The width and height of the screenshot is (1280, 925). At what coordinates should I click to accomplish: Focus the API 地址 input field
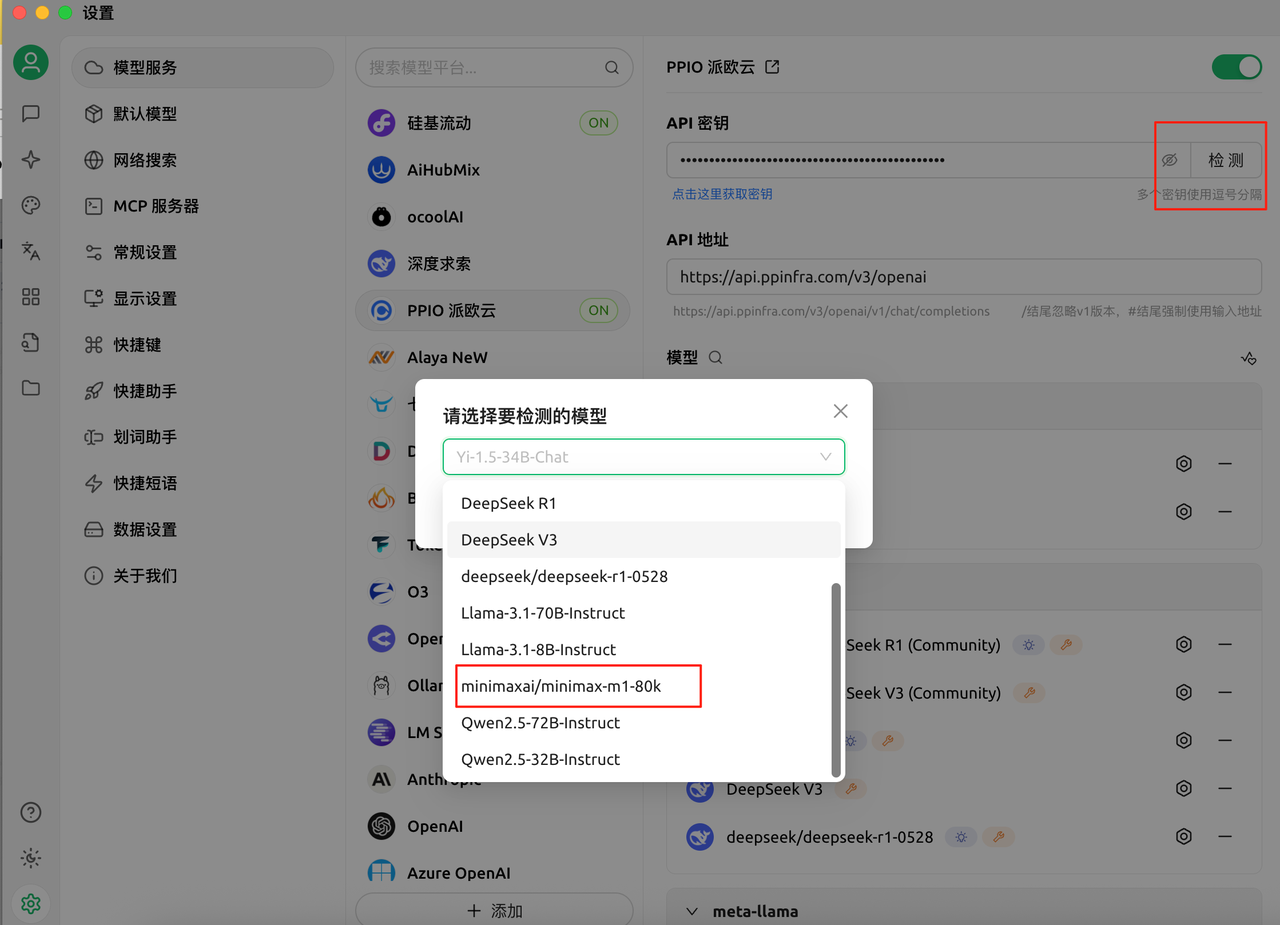tap(964, 277)
